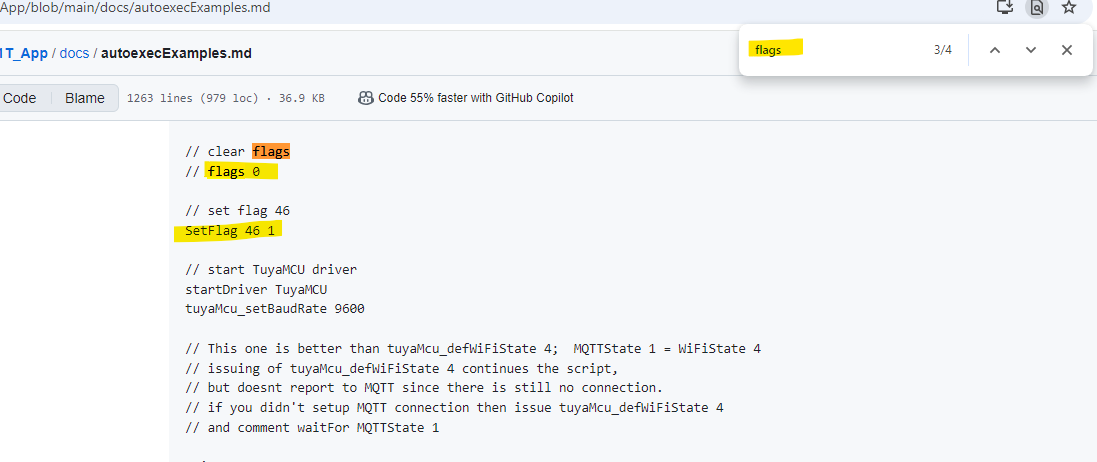Image resolution: width=1097 pixels, height=462 pixels.
Task: Switch to the Blame view tab
Action: click(85, 98)
